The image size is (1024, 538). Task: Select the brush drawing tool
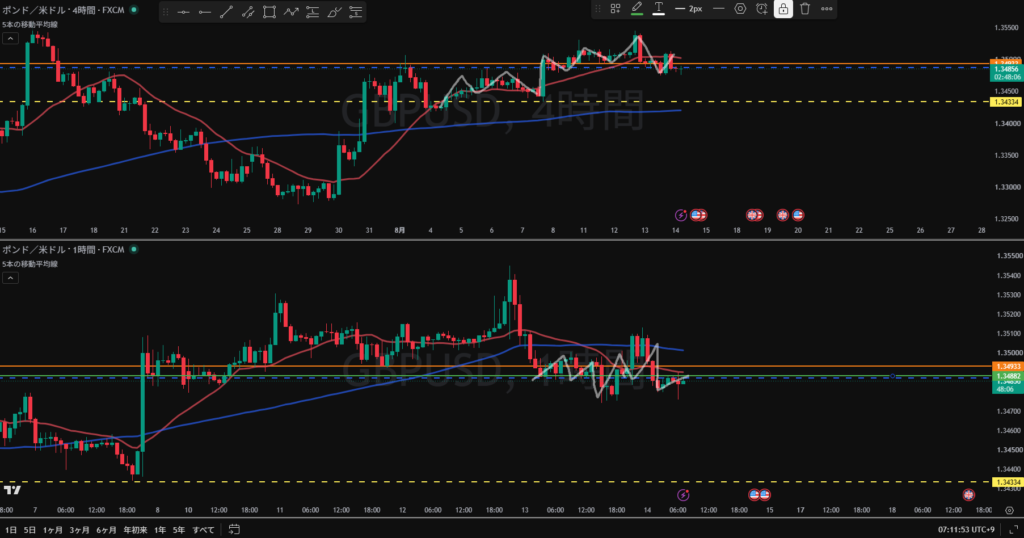pyautogui.click(x=334, y=12)
